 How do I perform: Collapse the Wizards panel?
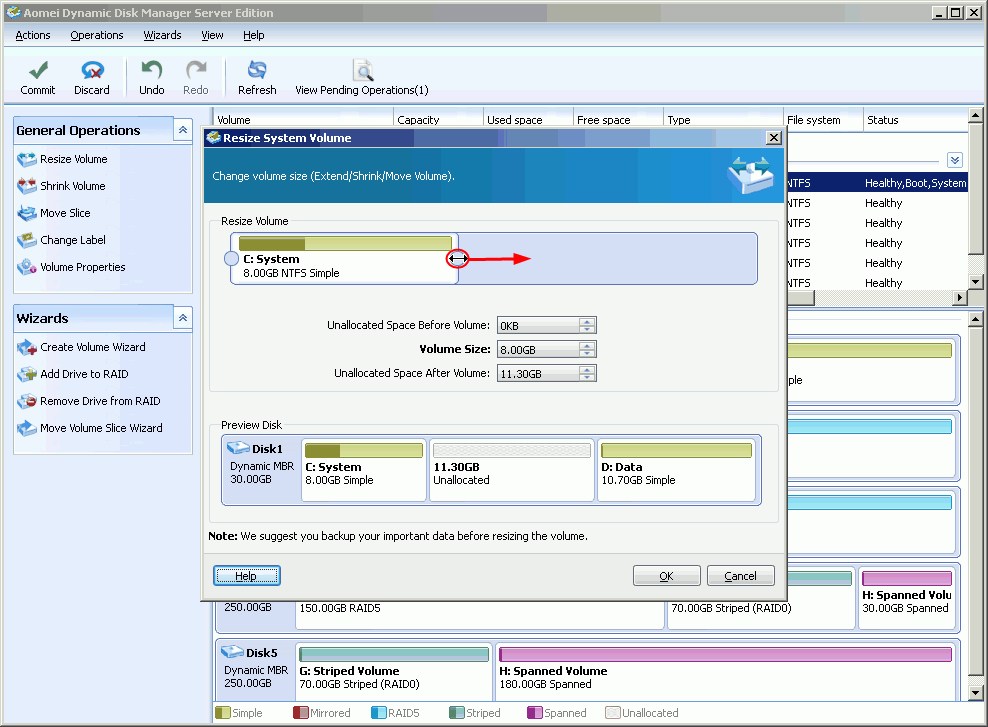tap(183, 318)
